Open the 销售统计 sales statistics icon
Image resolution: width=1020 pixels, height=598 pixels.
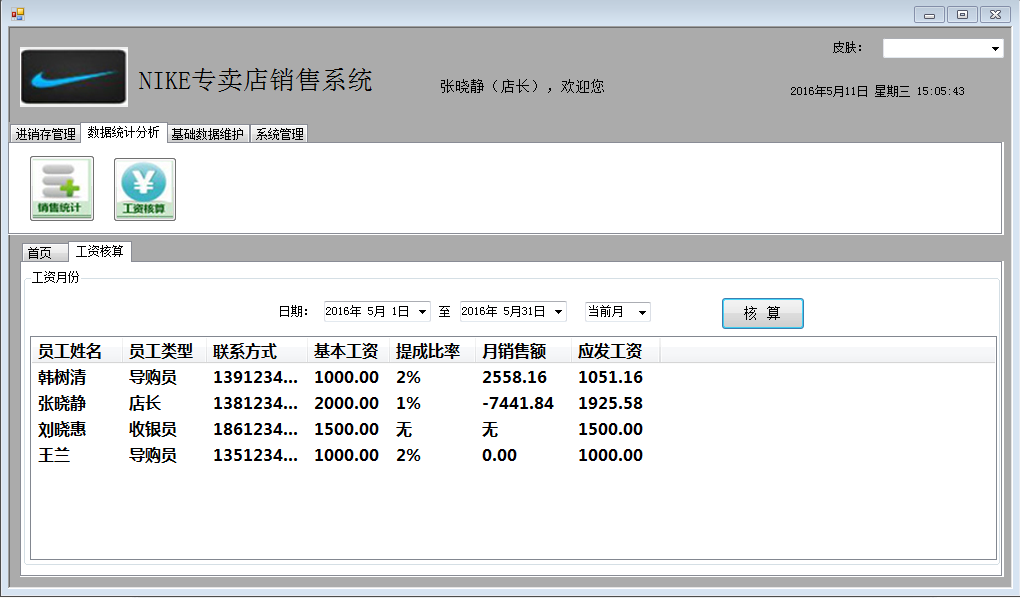click(x=62, y=189)
